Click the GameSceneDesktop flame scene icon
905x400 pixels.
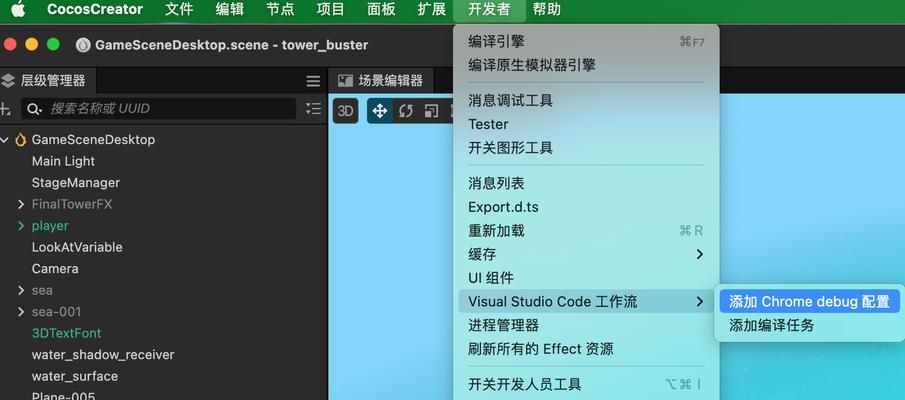coord(21,140)
